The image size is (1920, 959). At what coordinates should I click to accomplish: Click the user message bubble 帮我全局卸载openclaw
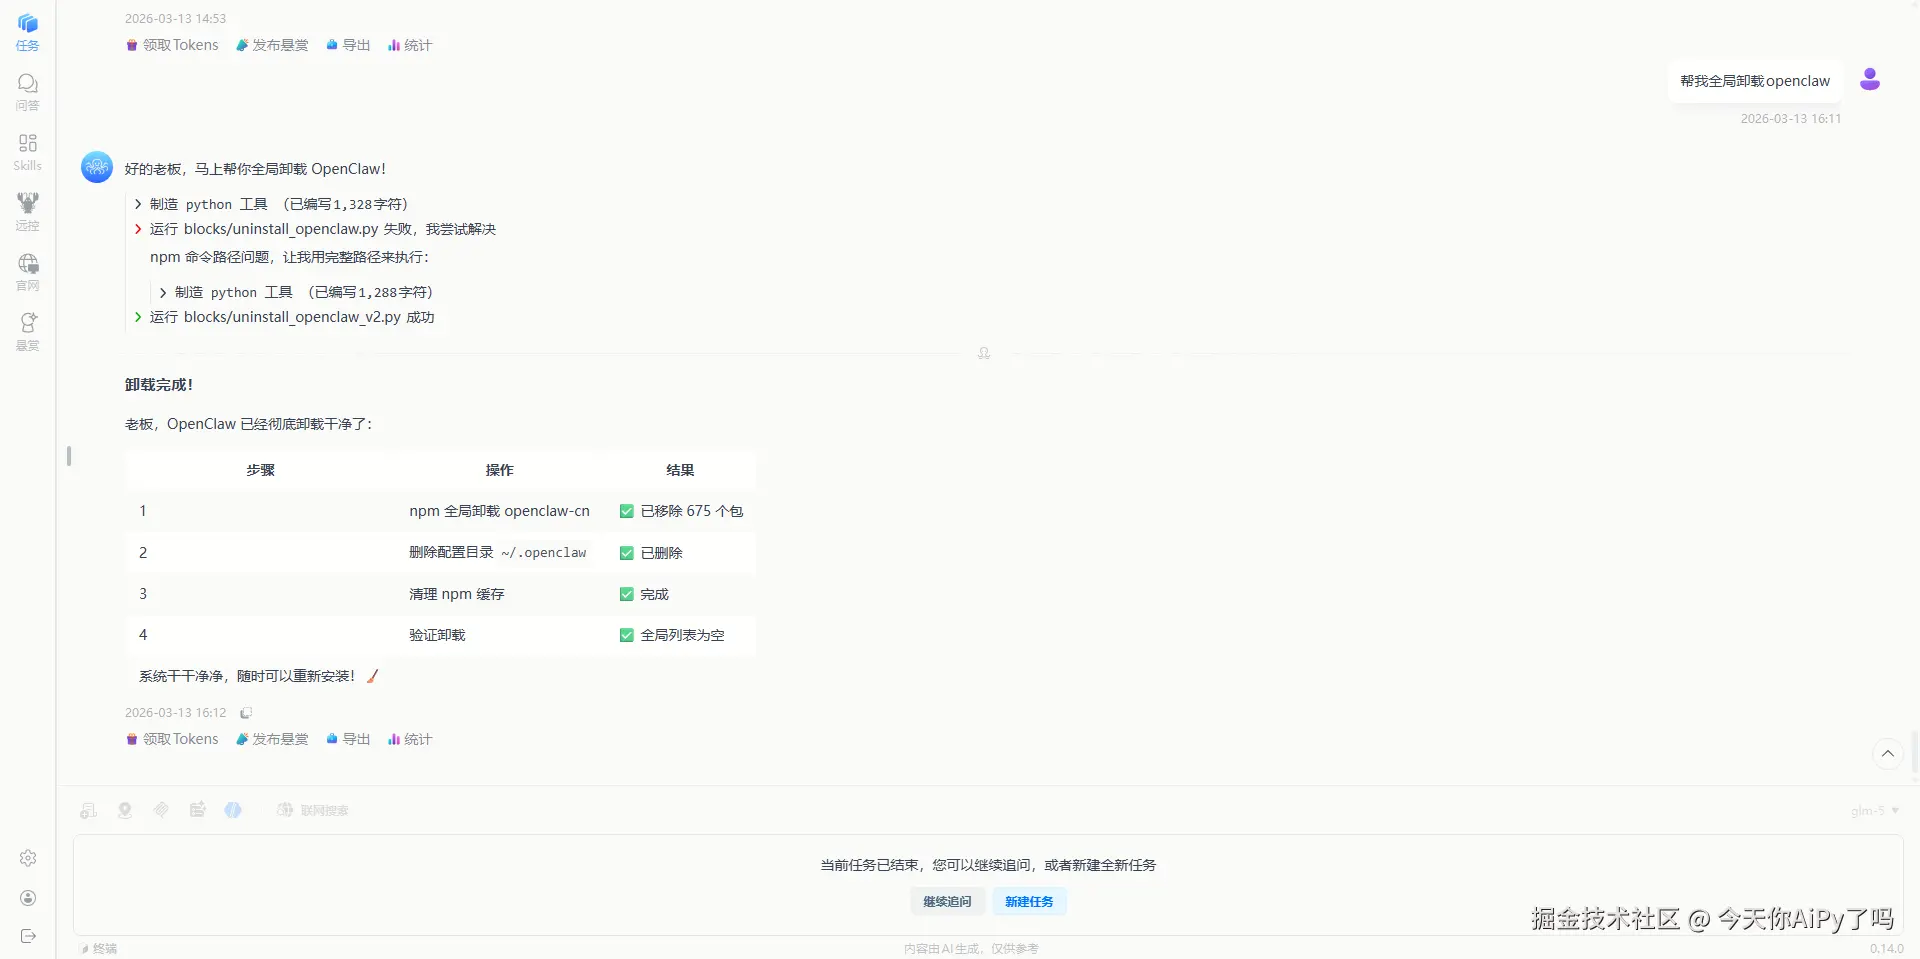(1755, 81)
